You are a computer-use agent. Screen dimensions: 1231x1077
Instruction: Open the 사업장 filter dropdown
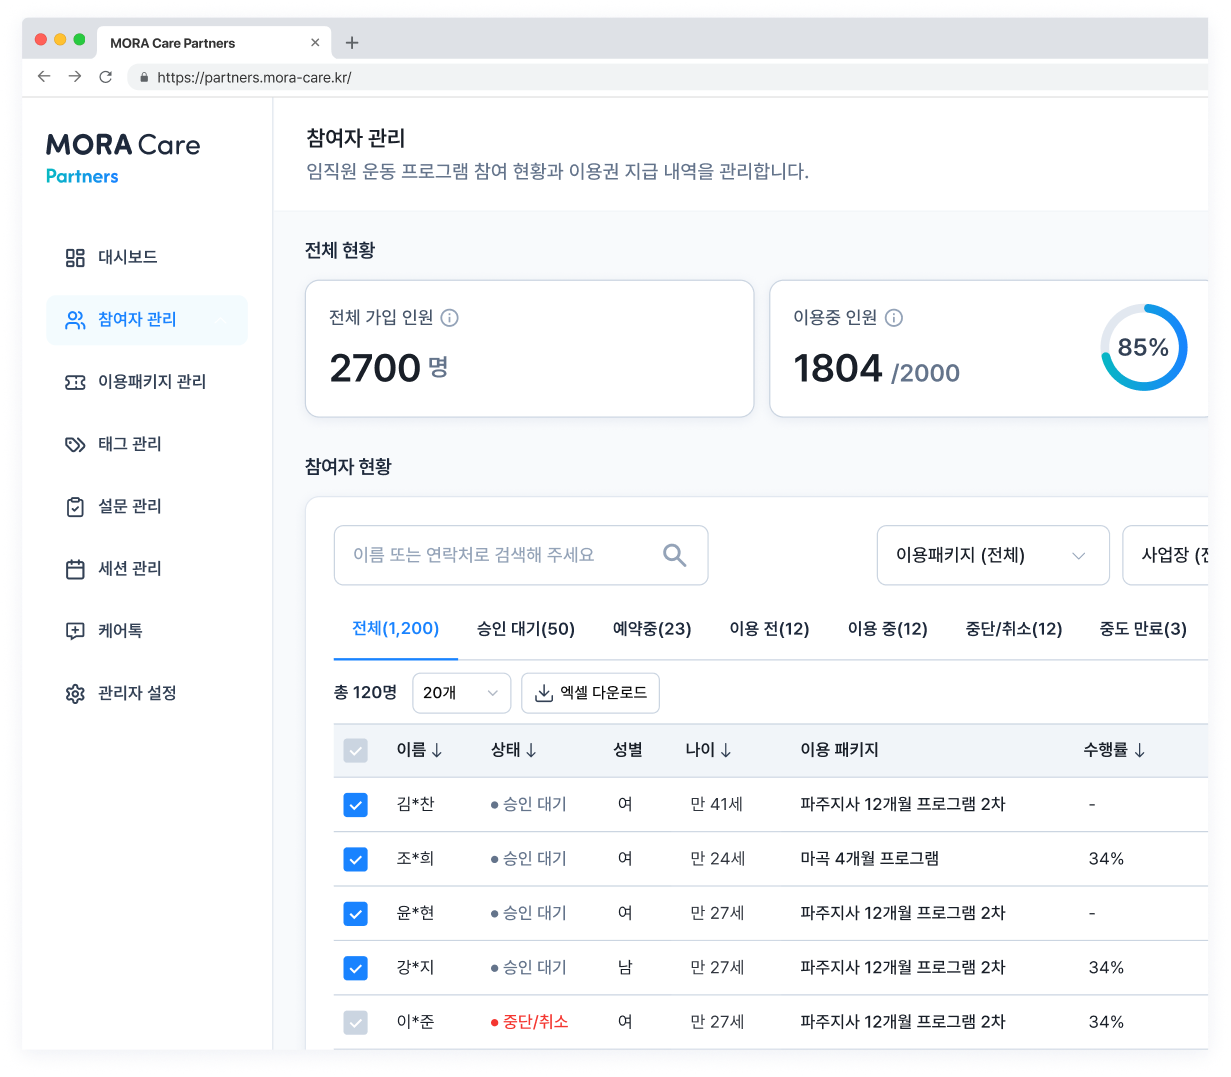1166,555
